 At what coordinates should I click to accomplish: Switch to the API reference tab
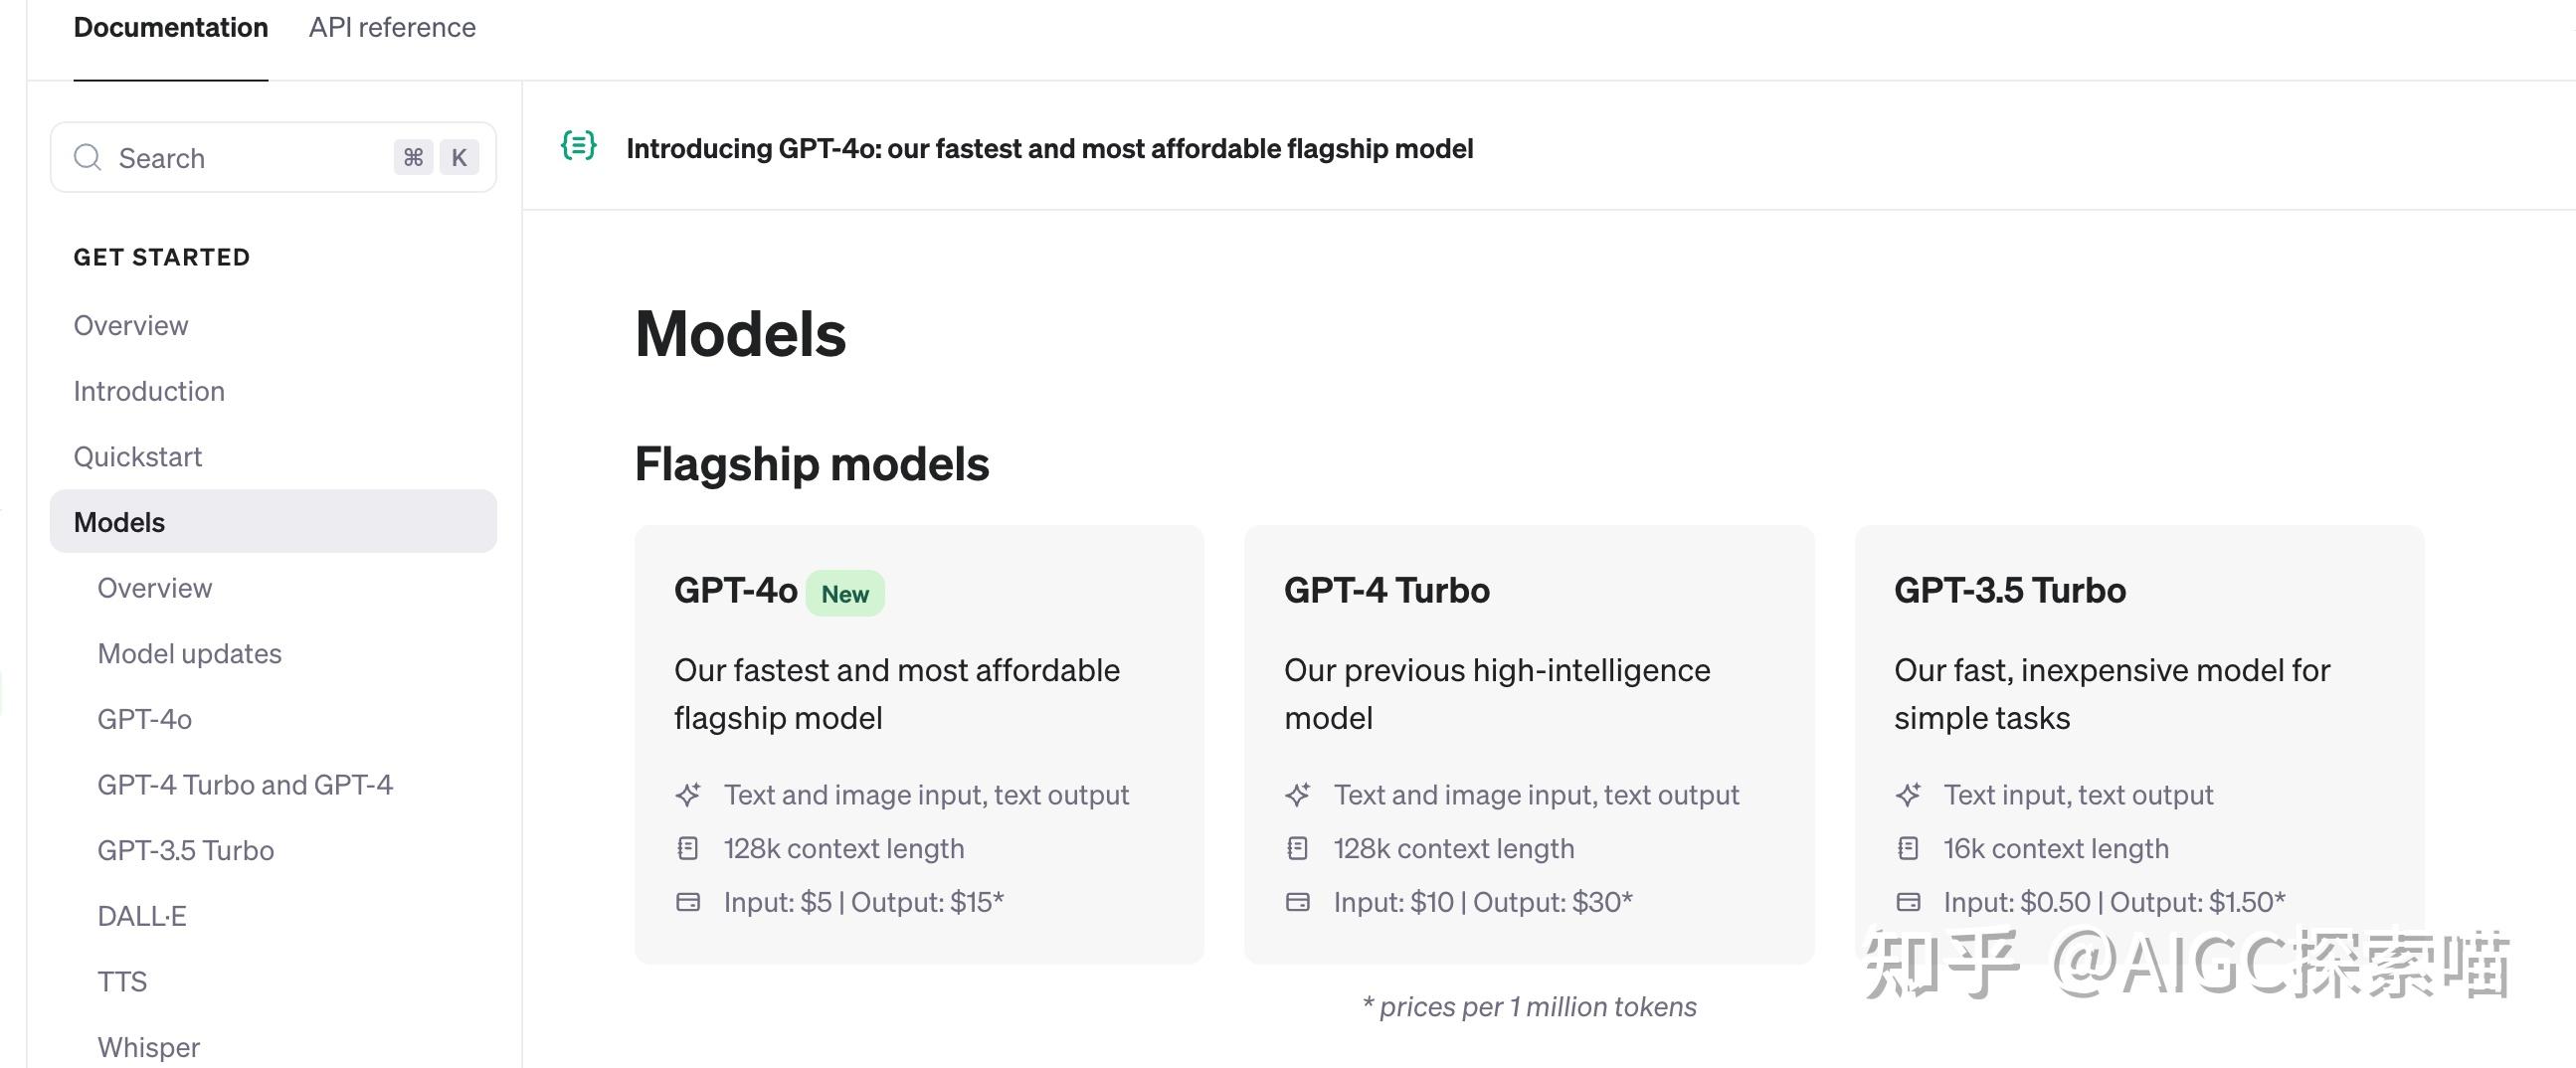(x=392, y=27)
